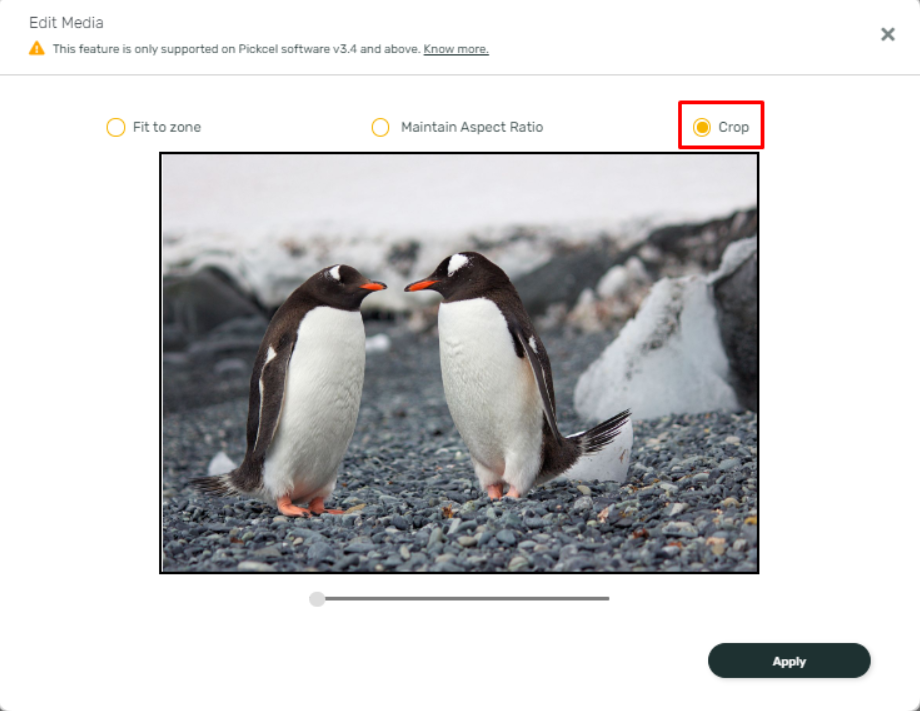
Task: Choose the Maintain Aspect Ratio option
Action: point(380,127)
